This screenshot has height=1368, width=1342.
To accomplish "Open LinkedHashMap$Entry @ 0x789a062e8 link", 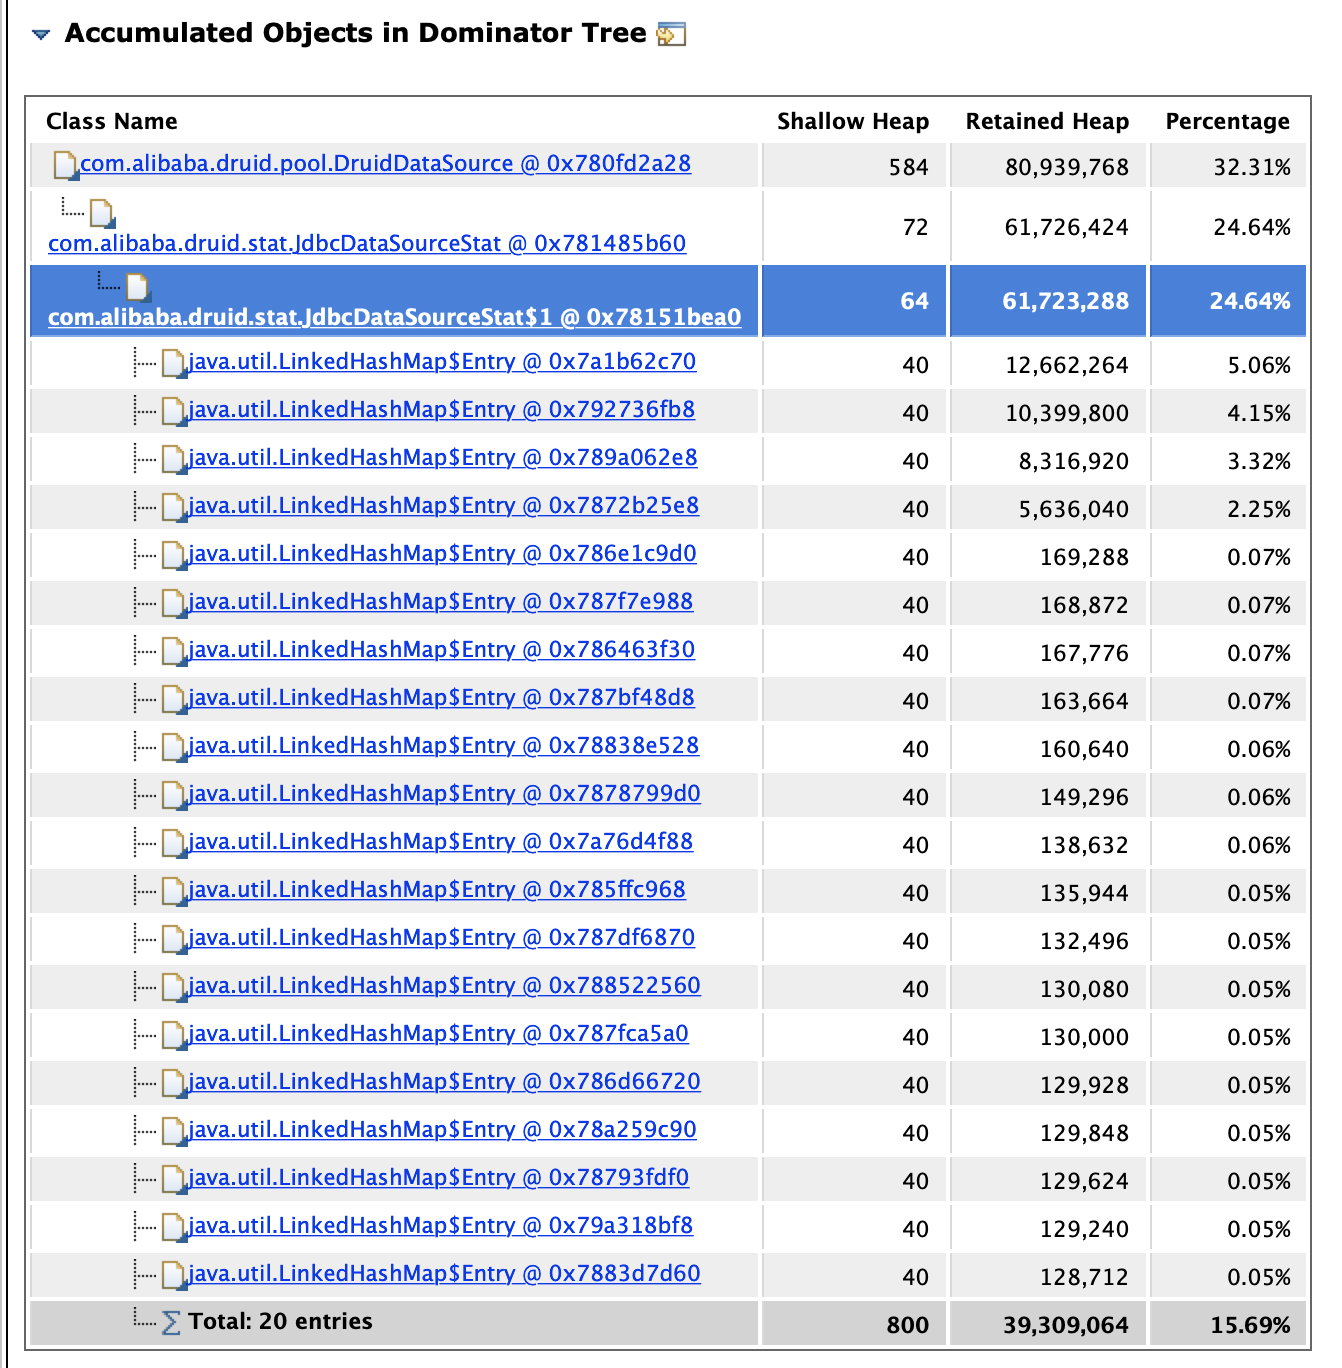I will point(443,457).
